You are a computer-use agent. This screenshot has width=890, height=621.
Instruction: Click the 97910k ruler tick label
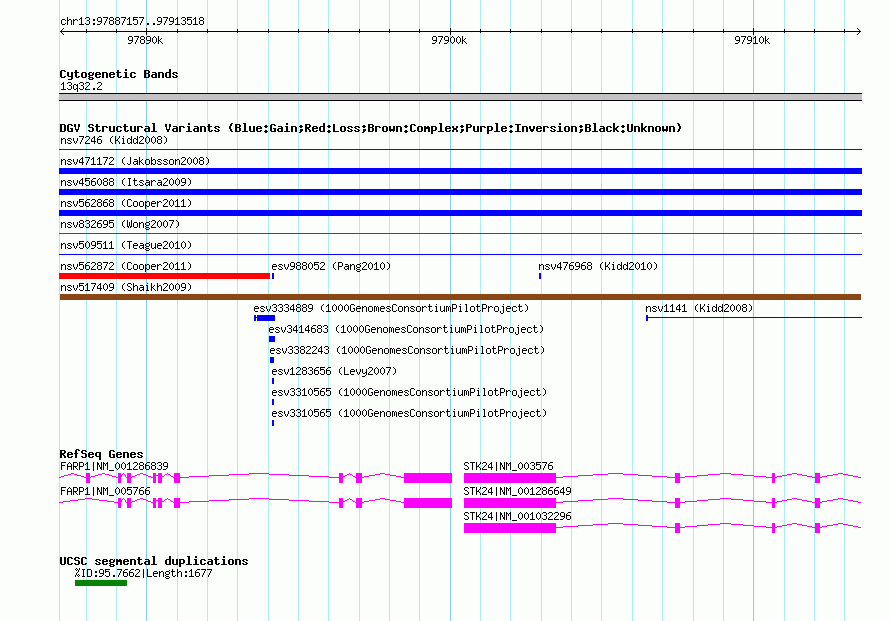(x=752, y=40)
